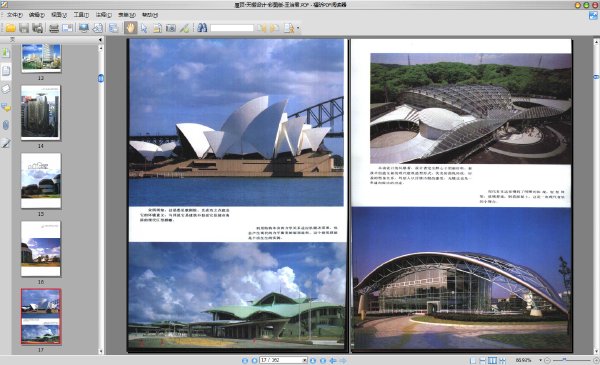Select the text selection tool icon
The image size is (600, 365).
click(157, 28)
